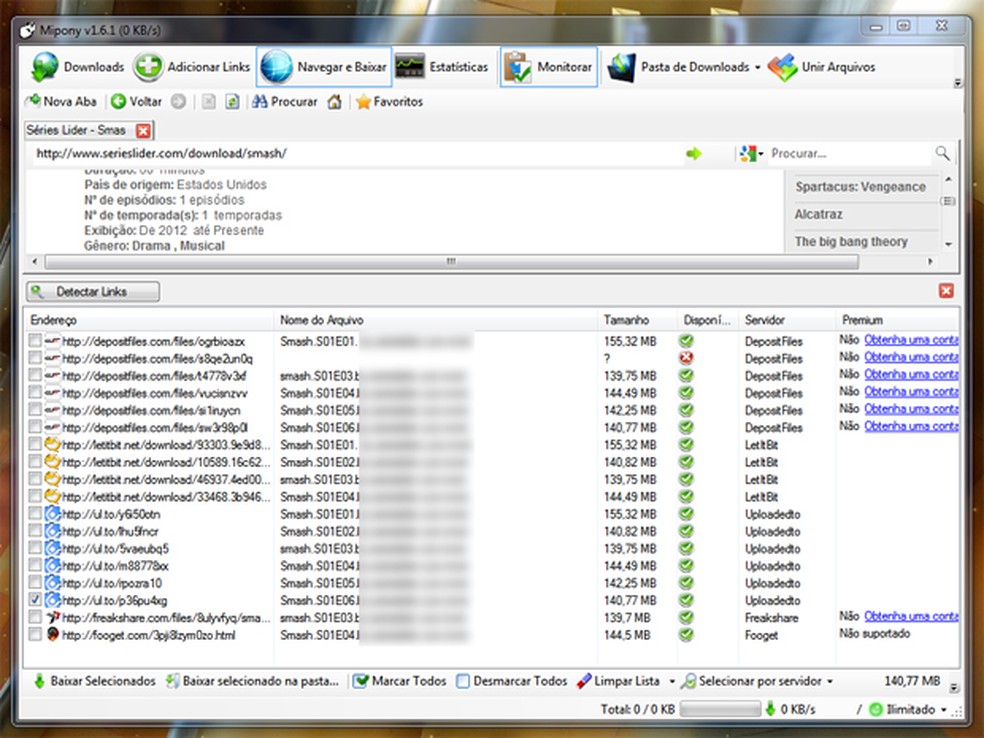Open Selecionar por servidor dropdown

757,681
